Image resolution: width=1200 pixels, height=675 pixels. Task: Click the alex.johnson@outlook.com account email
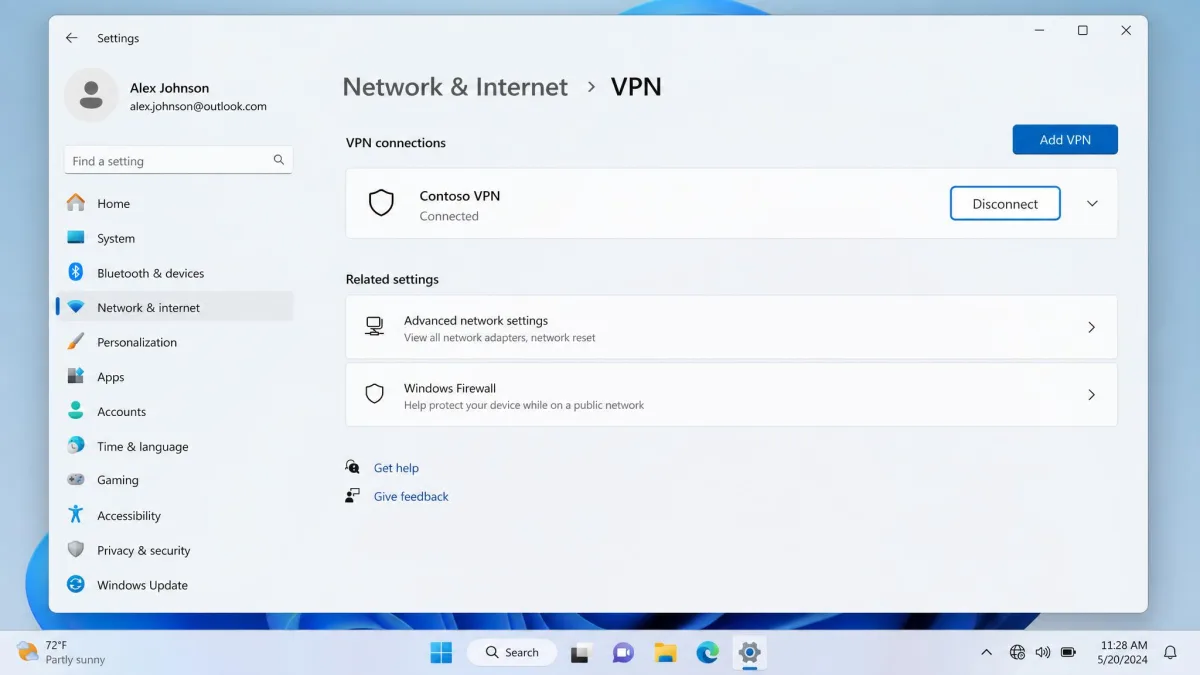click(198, 106)
